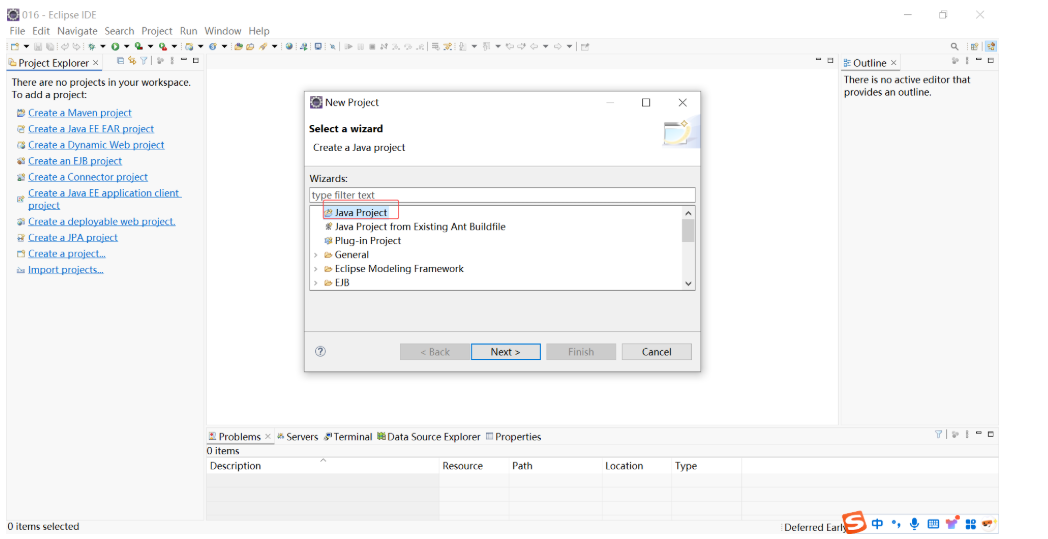The height and width of the screenshot is (539, 1048).
Task: Select Java Project in wizard list
Action: [361, 213]
